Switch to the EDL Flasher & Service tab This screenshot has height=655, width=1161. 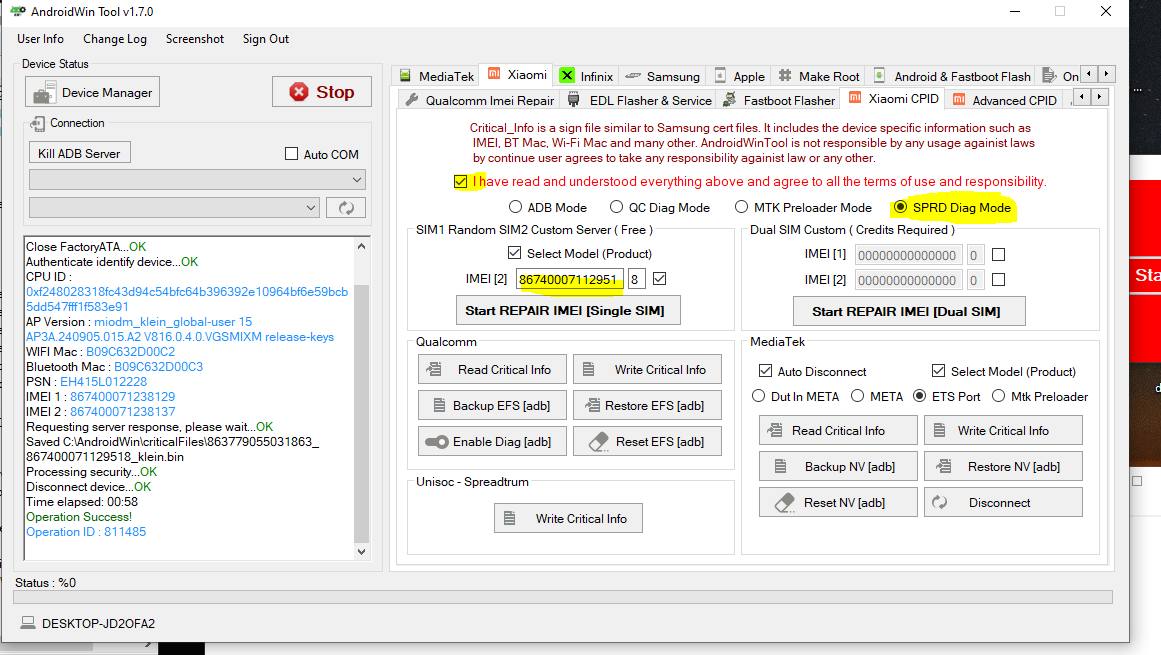point(640,100)
